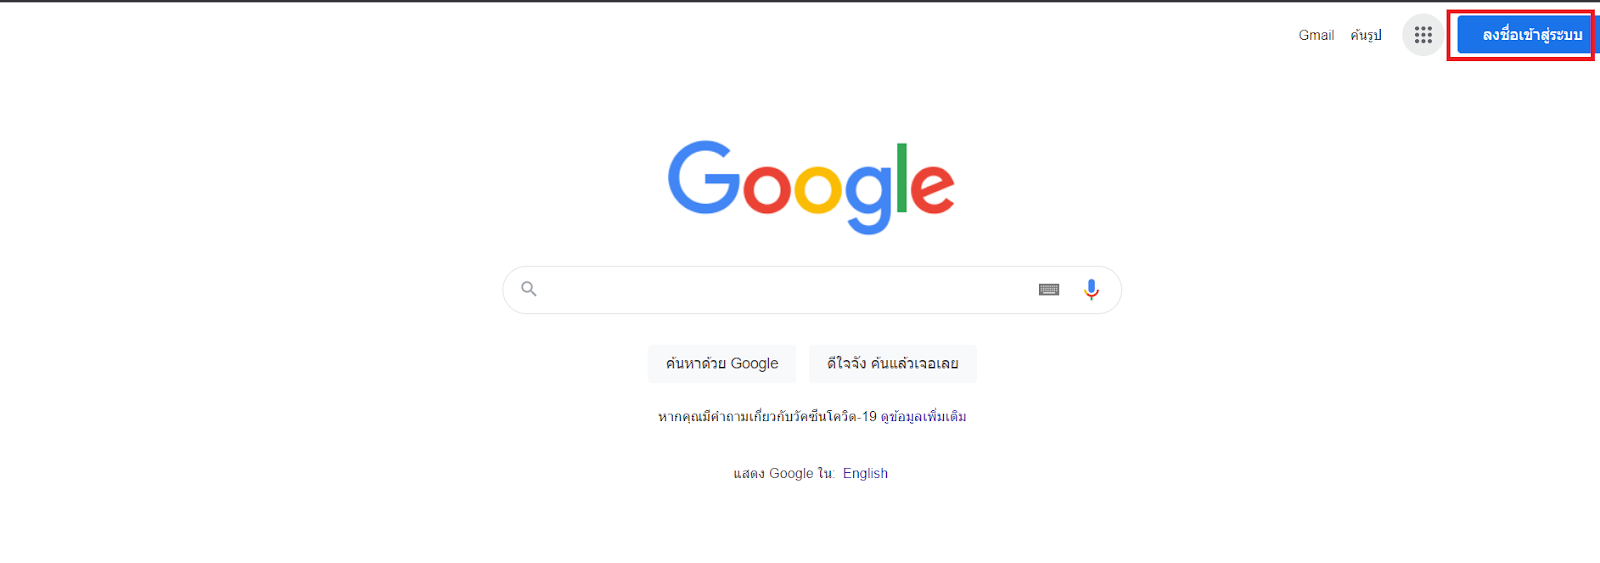Click the magnifying glass icon in search box

coord(529,289)
